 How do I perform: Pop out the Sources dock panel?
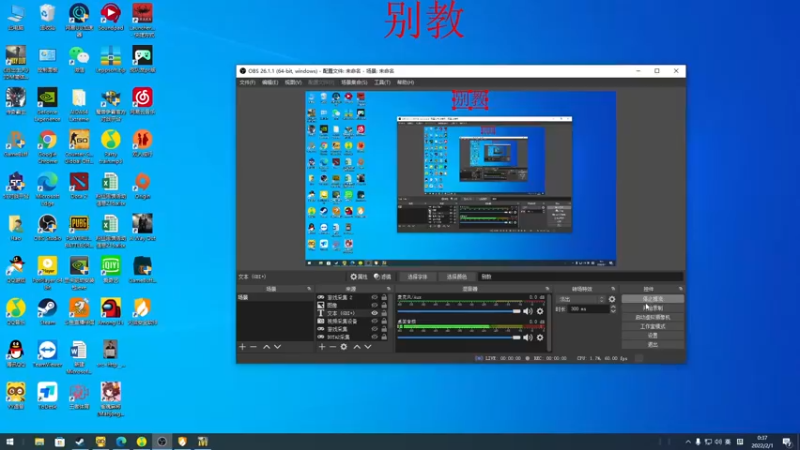tap(388, 289)
